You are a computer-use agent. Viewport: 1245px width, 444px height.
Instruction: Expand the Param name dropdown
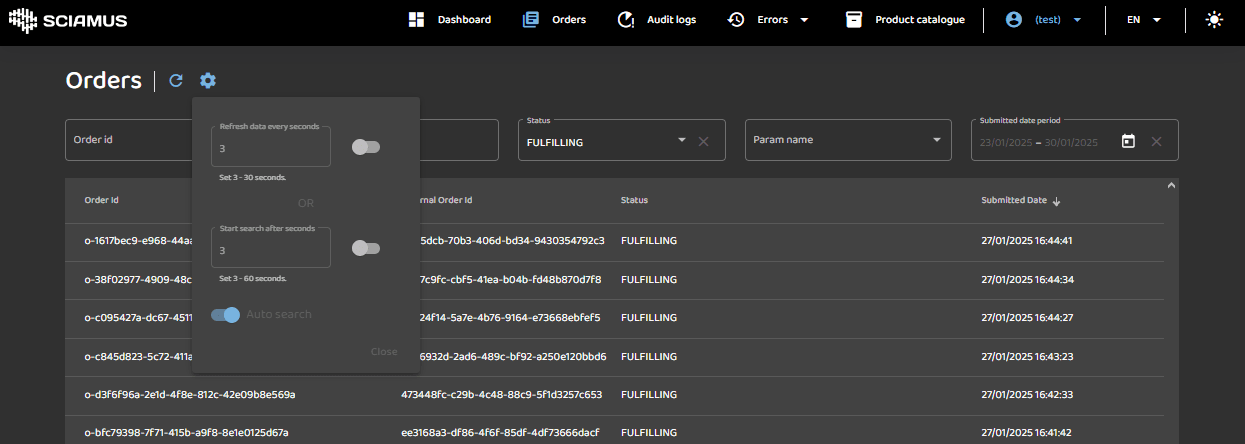[x=937, y=141]
